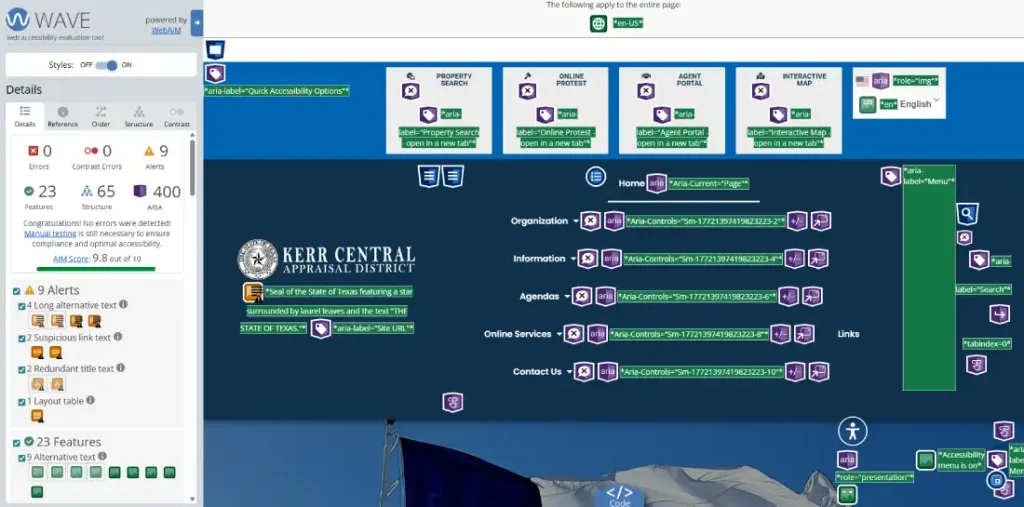Expand the Agendas menu arrow

coord(567,297)
